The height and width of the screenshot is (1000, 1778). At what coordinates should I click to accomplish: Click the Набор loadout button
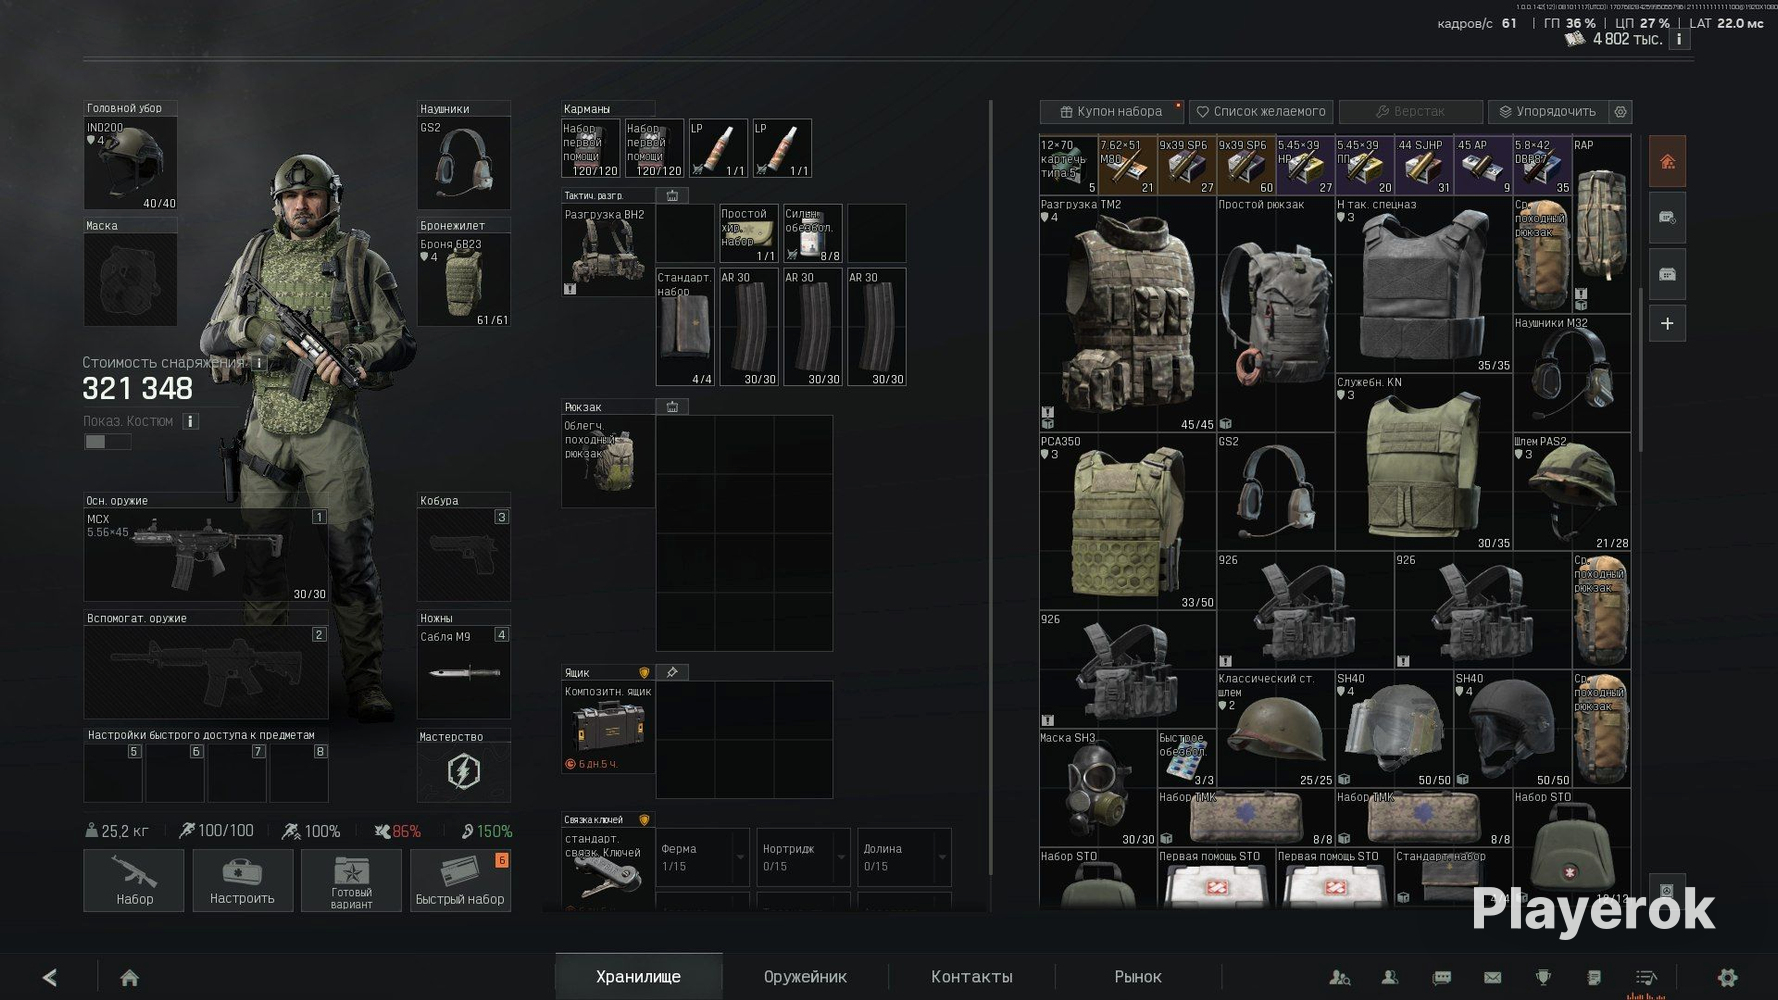coord(134,880)
